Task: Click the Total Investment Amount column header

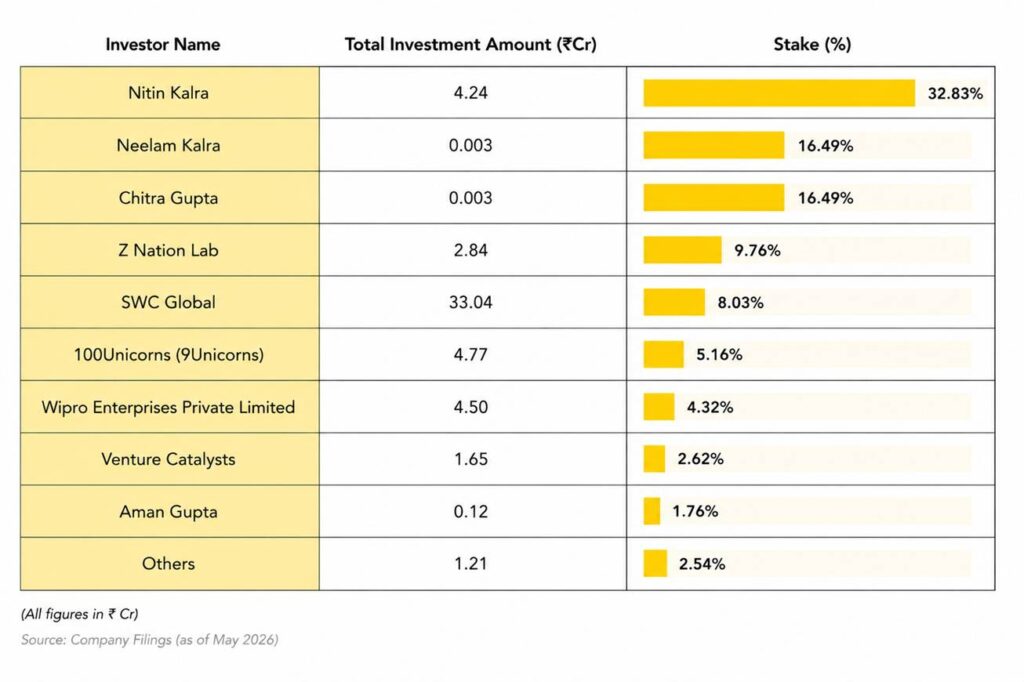Action: (x=470, y=44)
